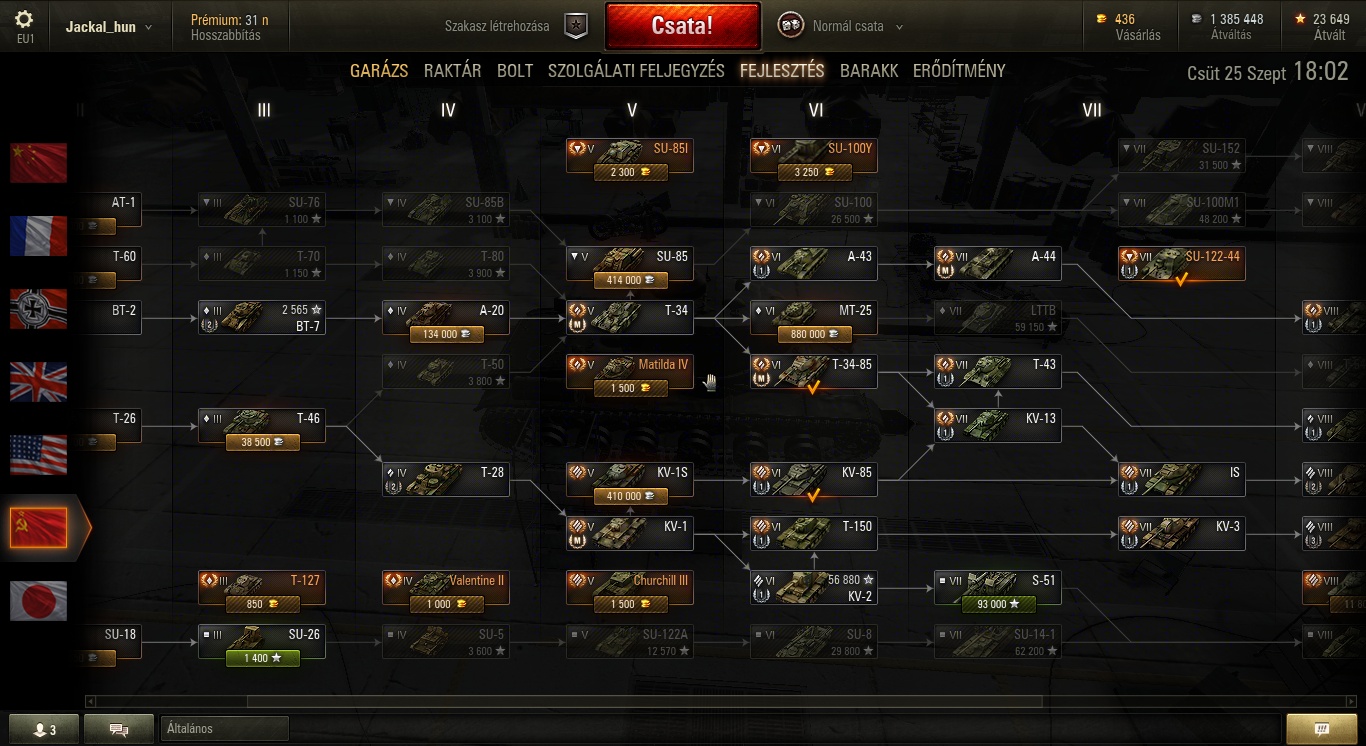Screen dimensions: 1366x746
Task: Select the USA nation flag
Action: [38, 455]
